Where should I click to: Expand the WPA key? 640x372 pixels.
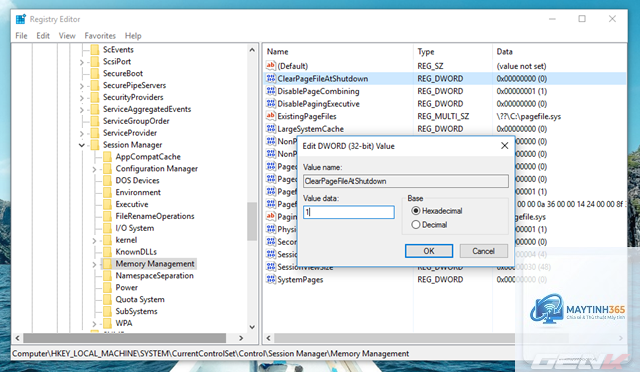[x=94, y=324]
